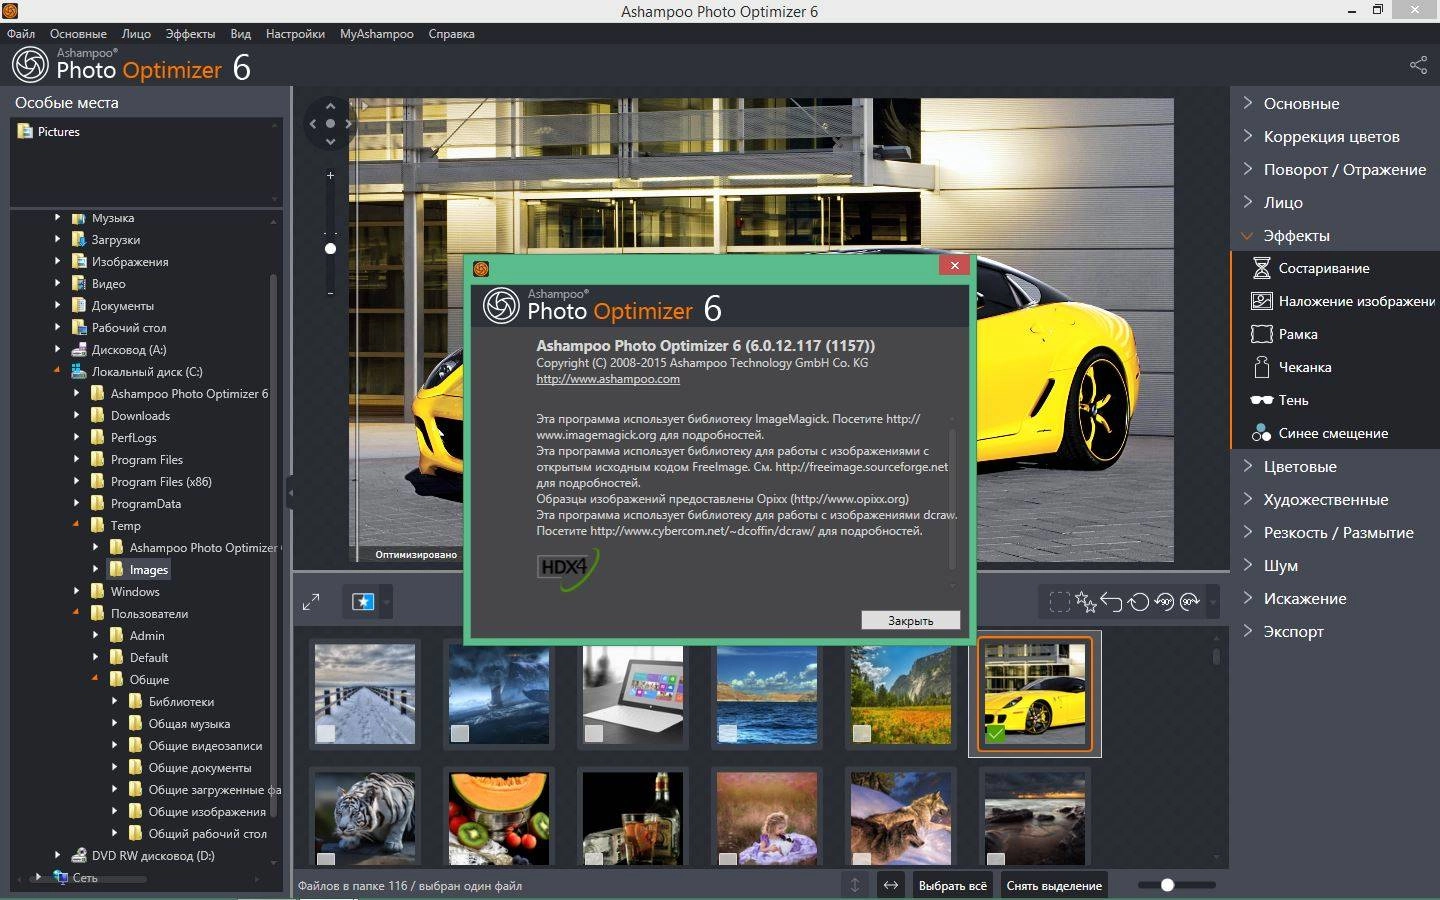Screen dimensions: 1440x900
Task: Click the horizontal arrange arrow in status bar
Action: coord(890,885)
